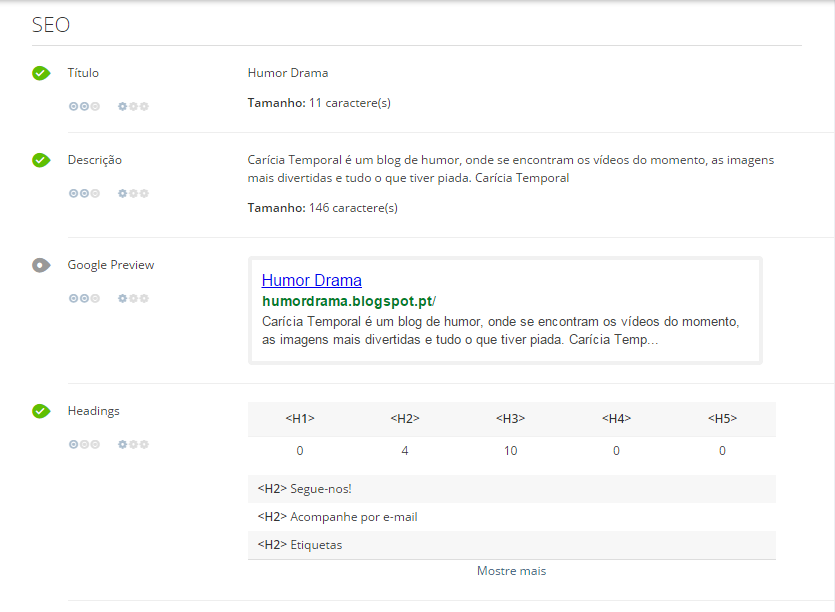Click the Descrição row label
This screenshot has width=835, height=612.
coord(95,160)
